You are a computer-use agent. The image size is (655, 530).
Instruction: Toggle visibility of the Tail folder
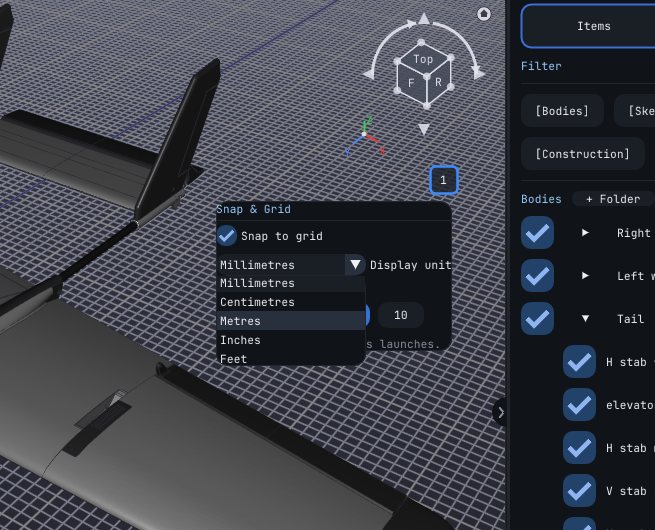(537, 319)
